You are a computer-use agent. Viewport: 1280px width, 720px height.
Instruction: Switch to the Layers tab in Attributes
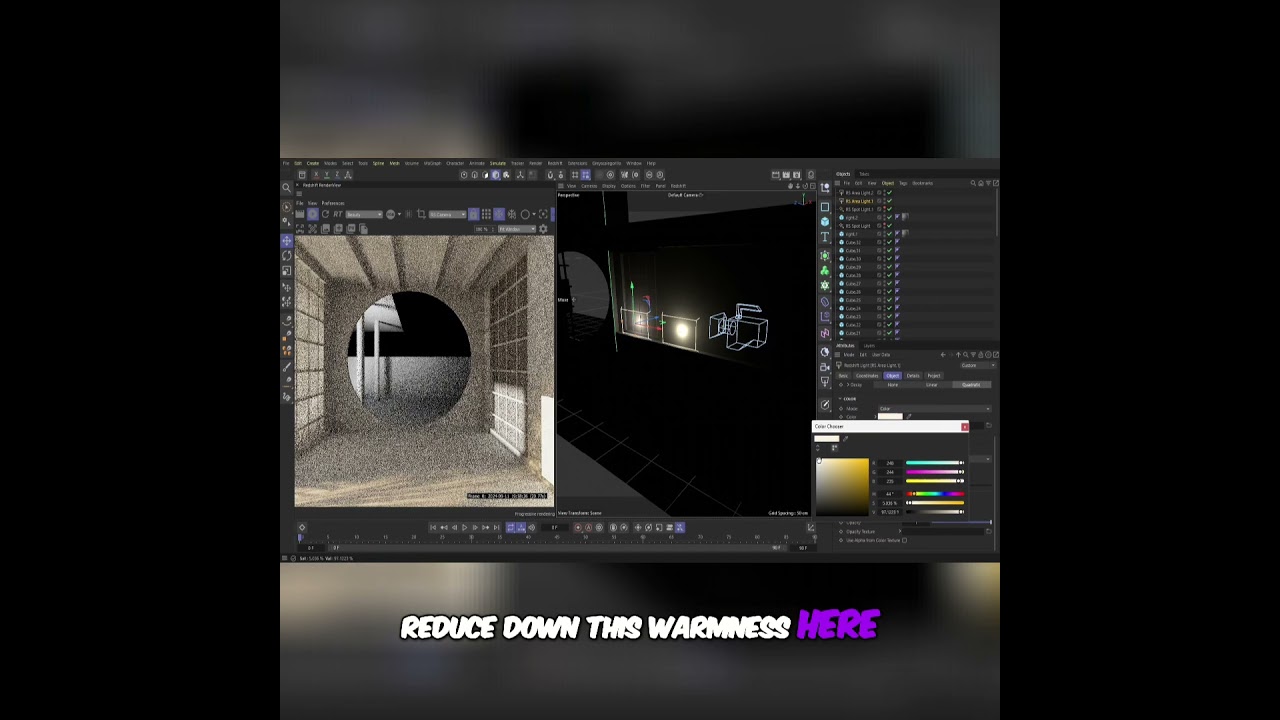[869, 346]
